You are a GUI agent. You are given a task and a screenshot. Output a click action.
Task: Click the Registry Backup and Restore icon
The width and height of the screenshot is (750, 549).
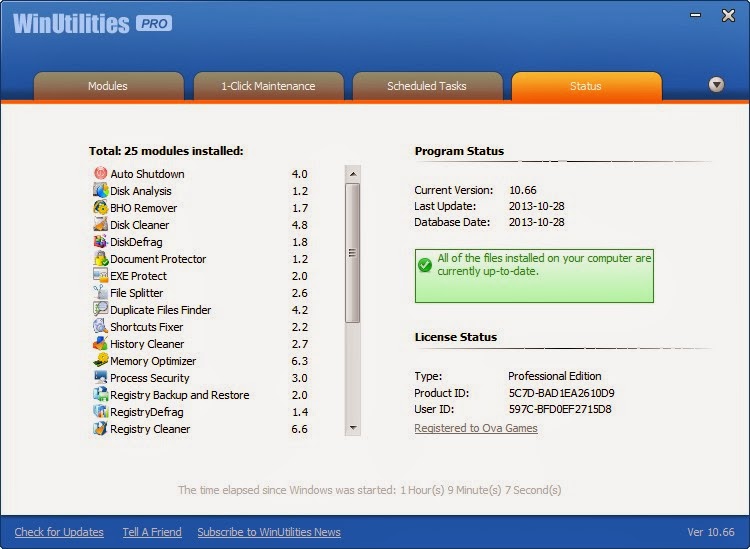(x=100, y=394)
